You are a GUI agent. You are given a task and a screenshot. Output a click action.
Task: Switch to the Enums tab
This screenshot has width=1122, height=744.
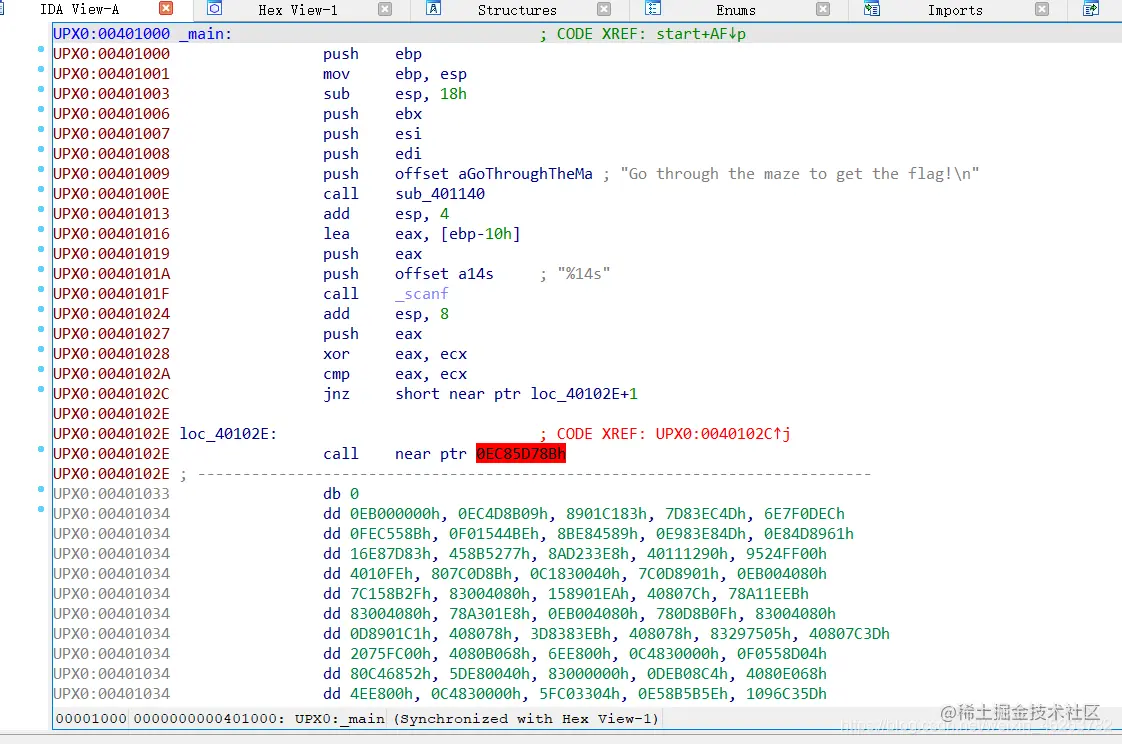pyautogui.click(x=736, y=10)
